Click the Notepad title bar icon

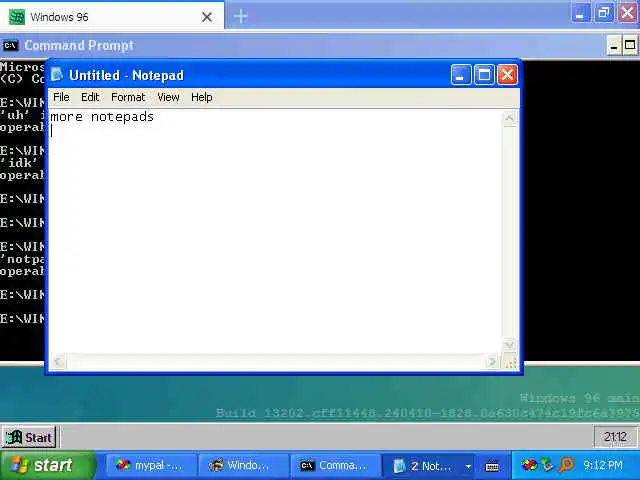click(x=57, y=75)
